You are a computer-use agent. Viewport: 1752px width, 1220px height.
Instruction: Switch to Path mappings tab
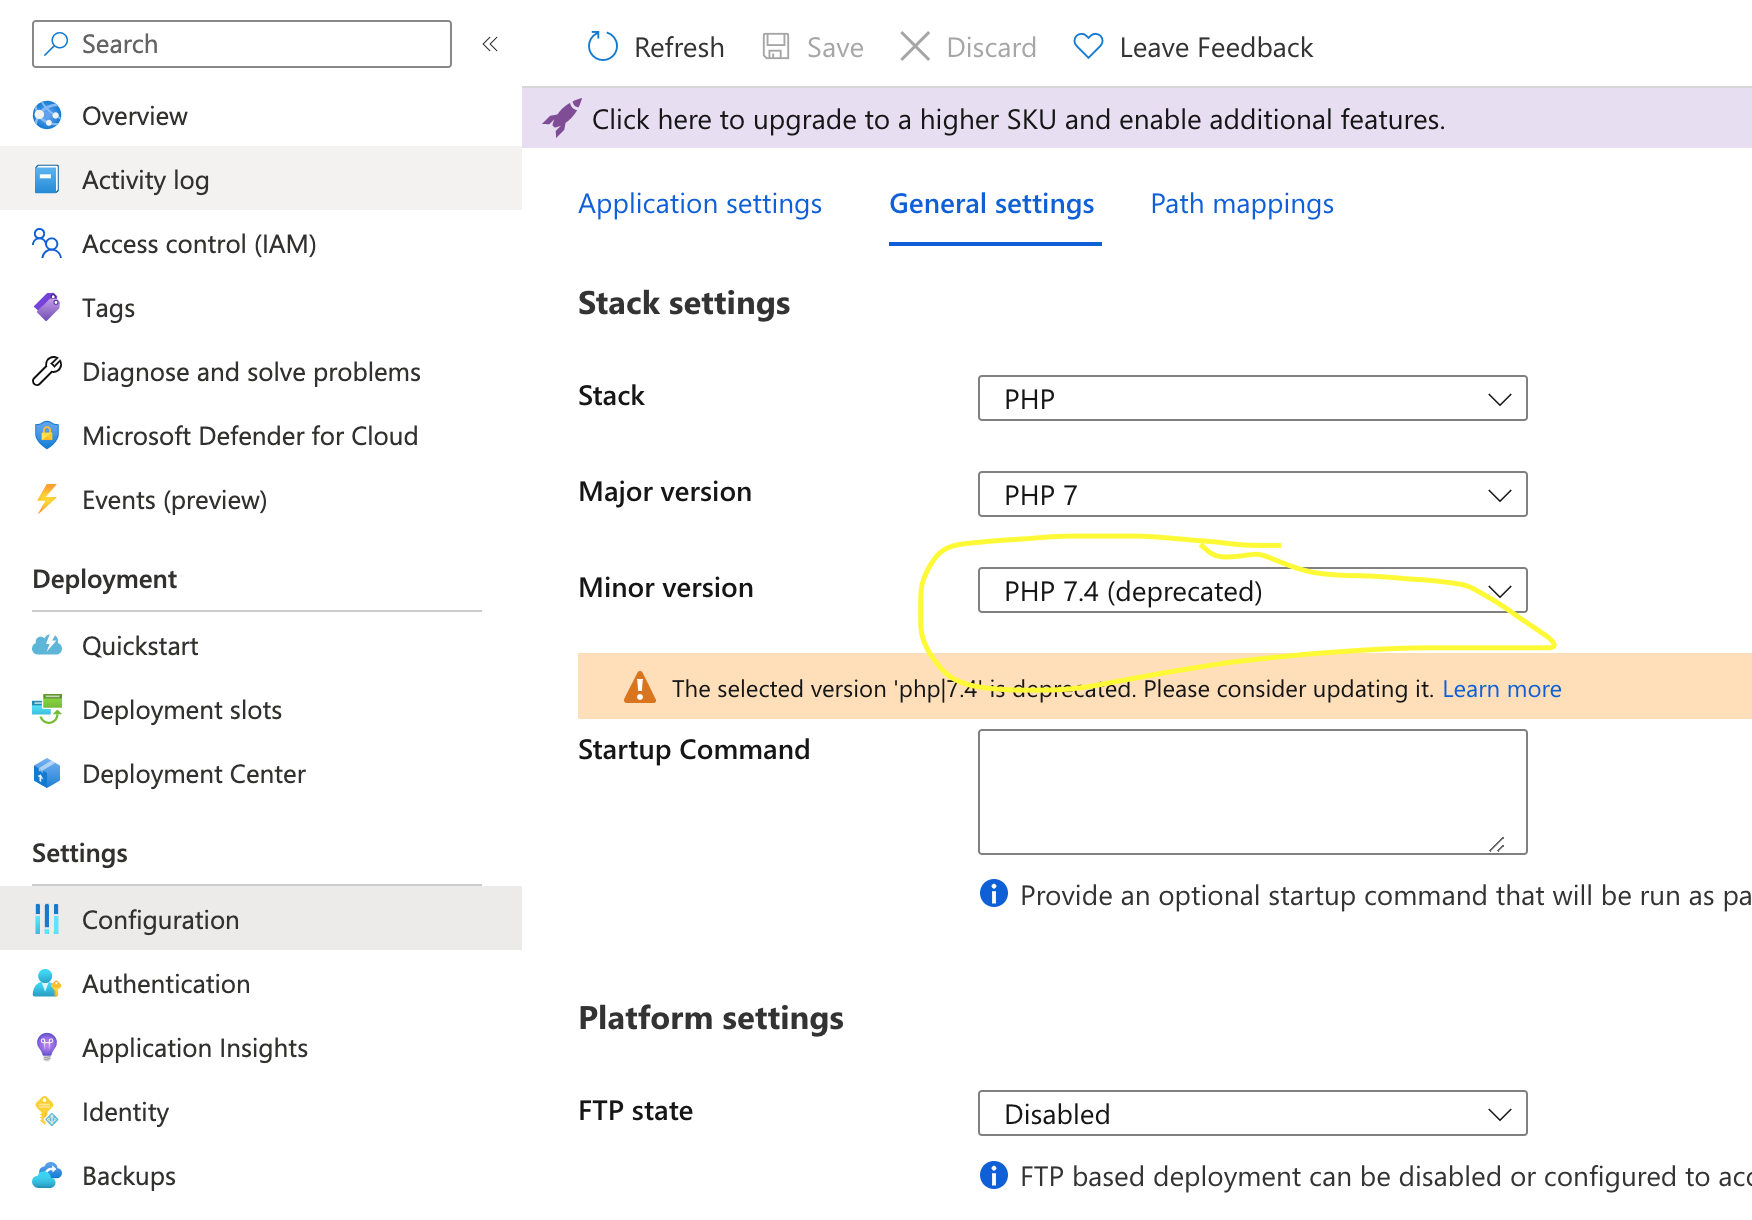[x=1242, y=204]
